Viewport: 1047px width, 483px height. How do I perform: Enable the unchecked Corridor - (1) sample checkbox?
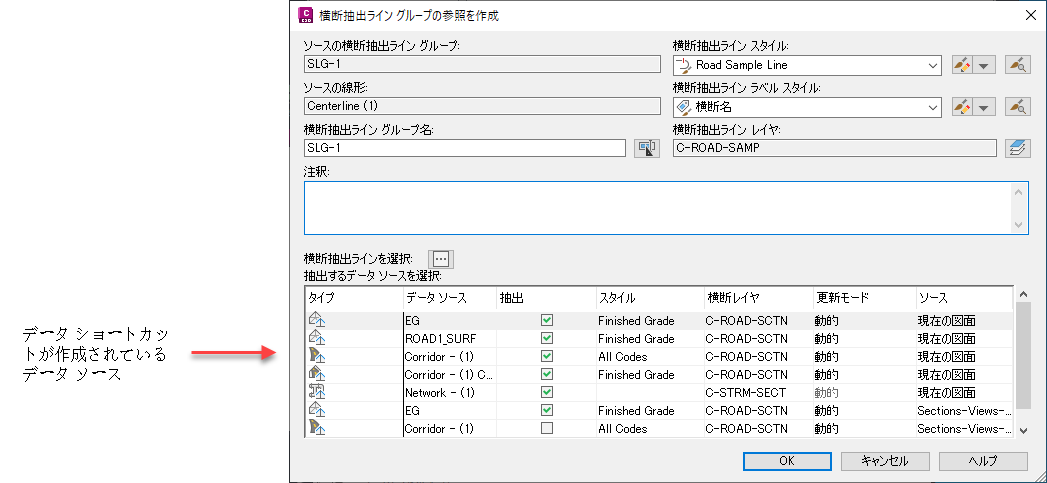pos(547,429)
